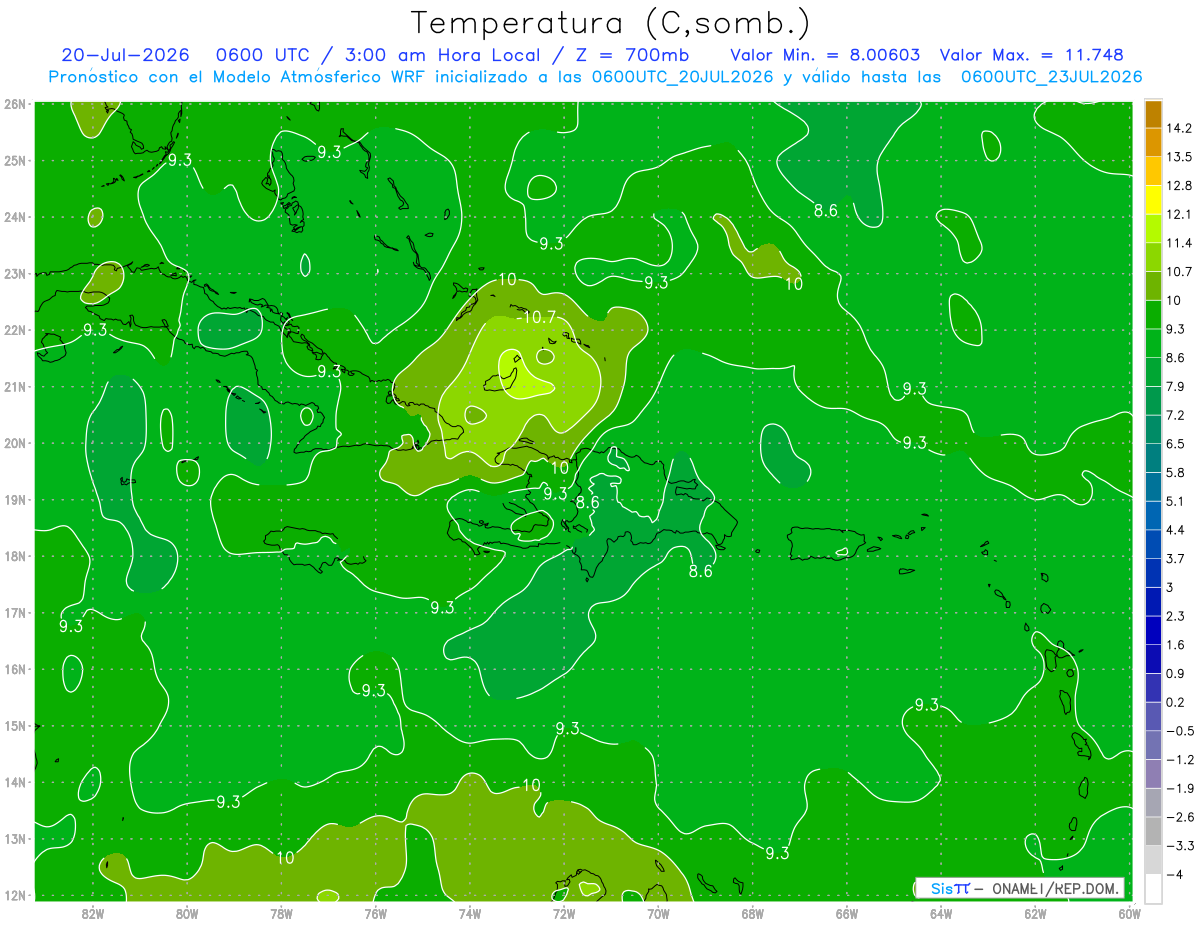
Task: Click the 62W longitude axis label
Action: click(x=1035, y=913)
